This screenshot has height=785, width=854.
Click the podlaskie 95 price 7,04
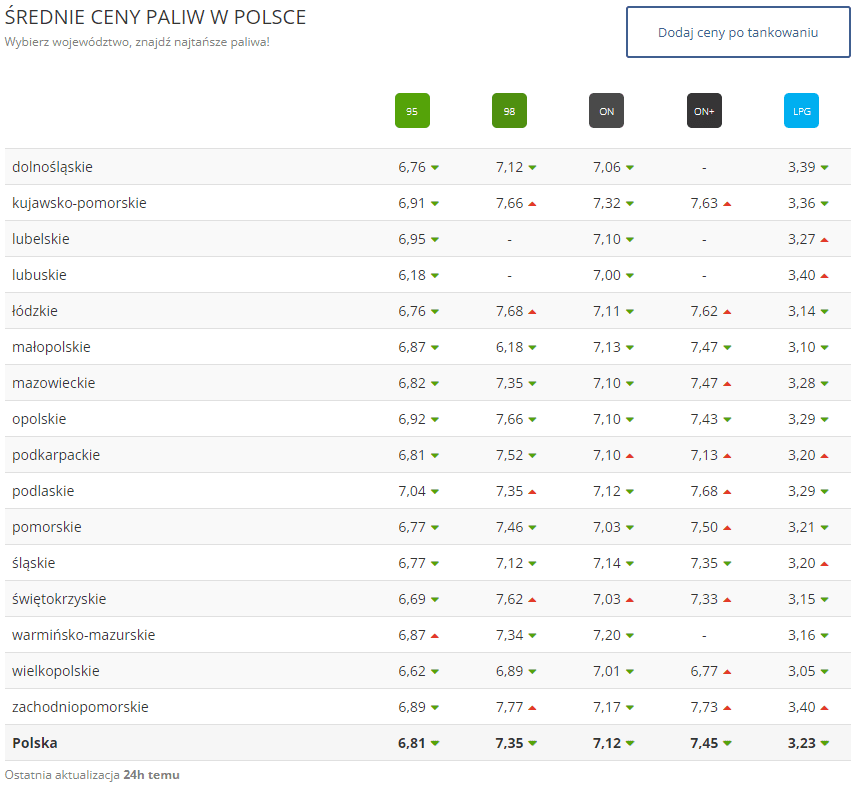411,491
